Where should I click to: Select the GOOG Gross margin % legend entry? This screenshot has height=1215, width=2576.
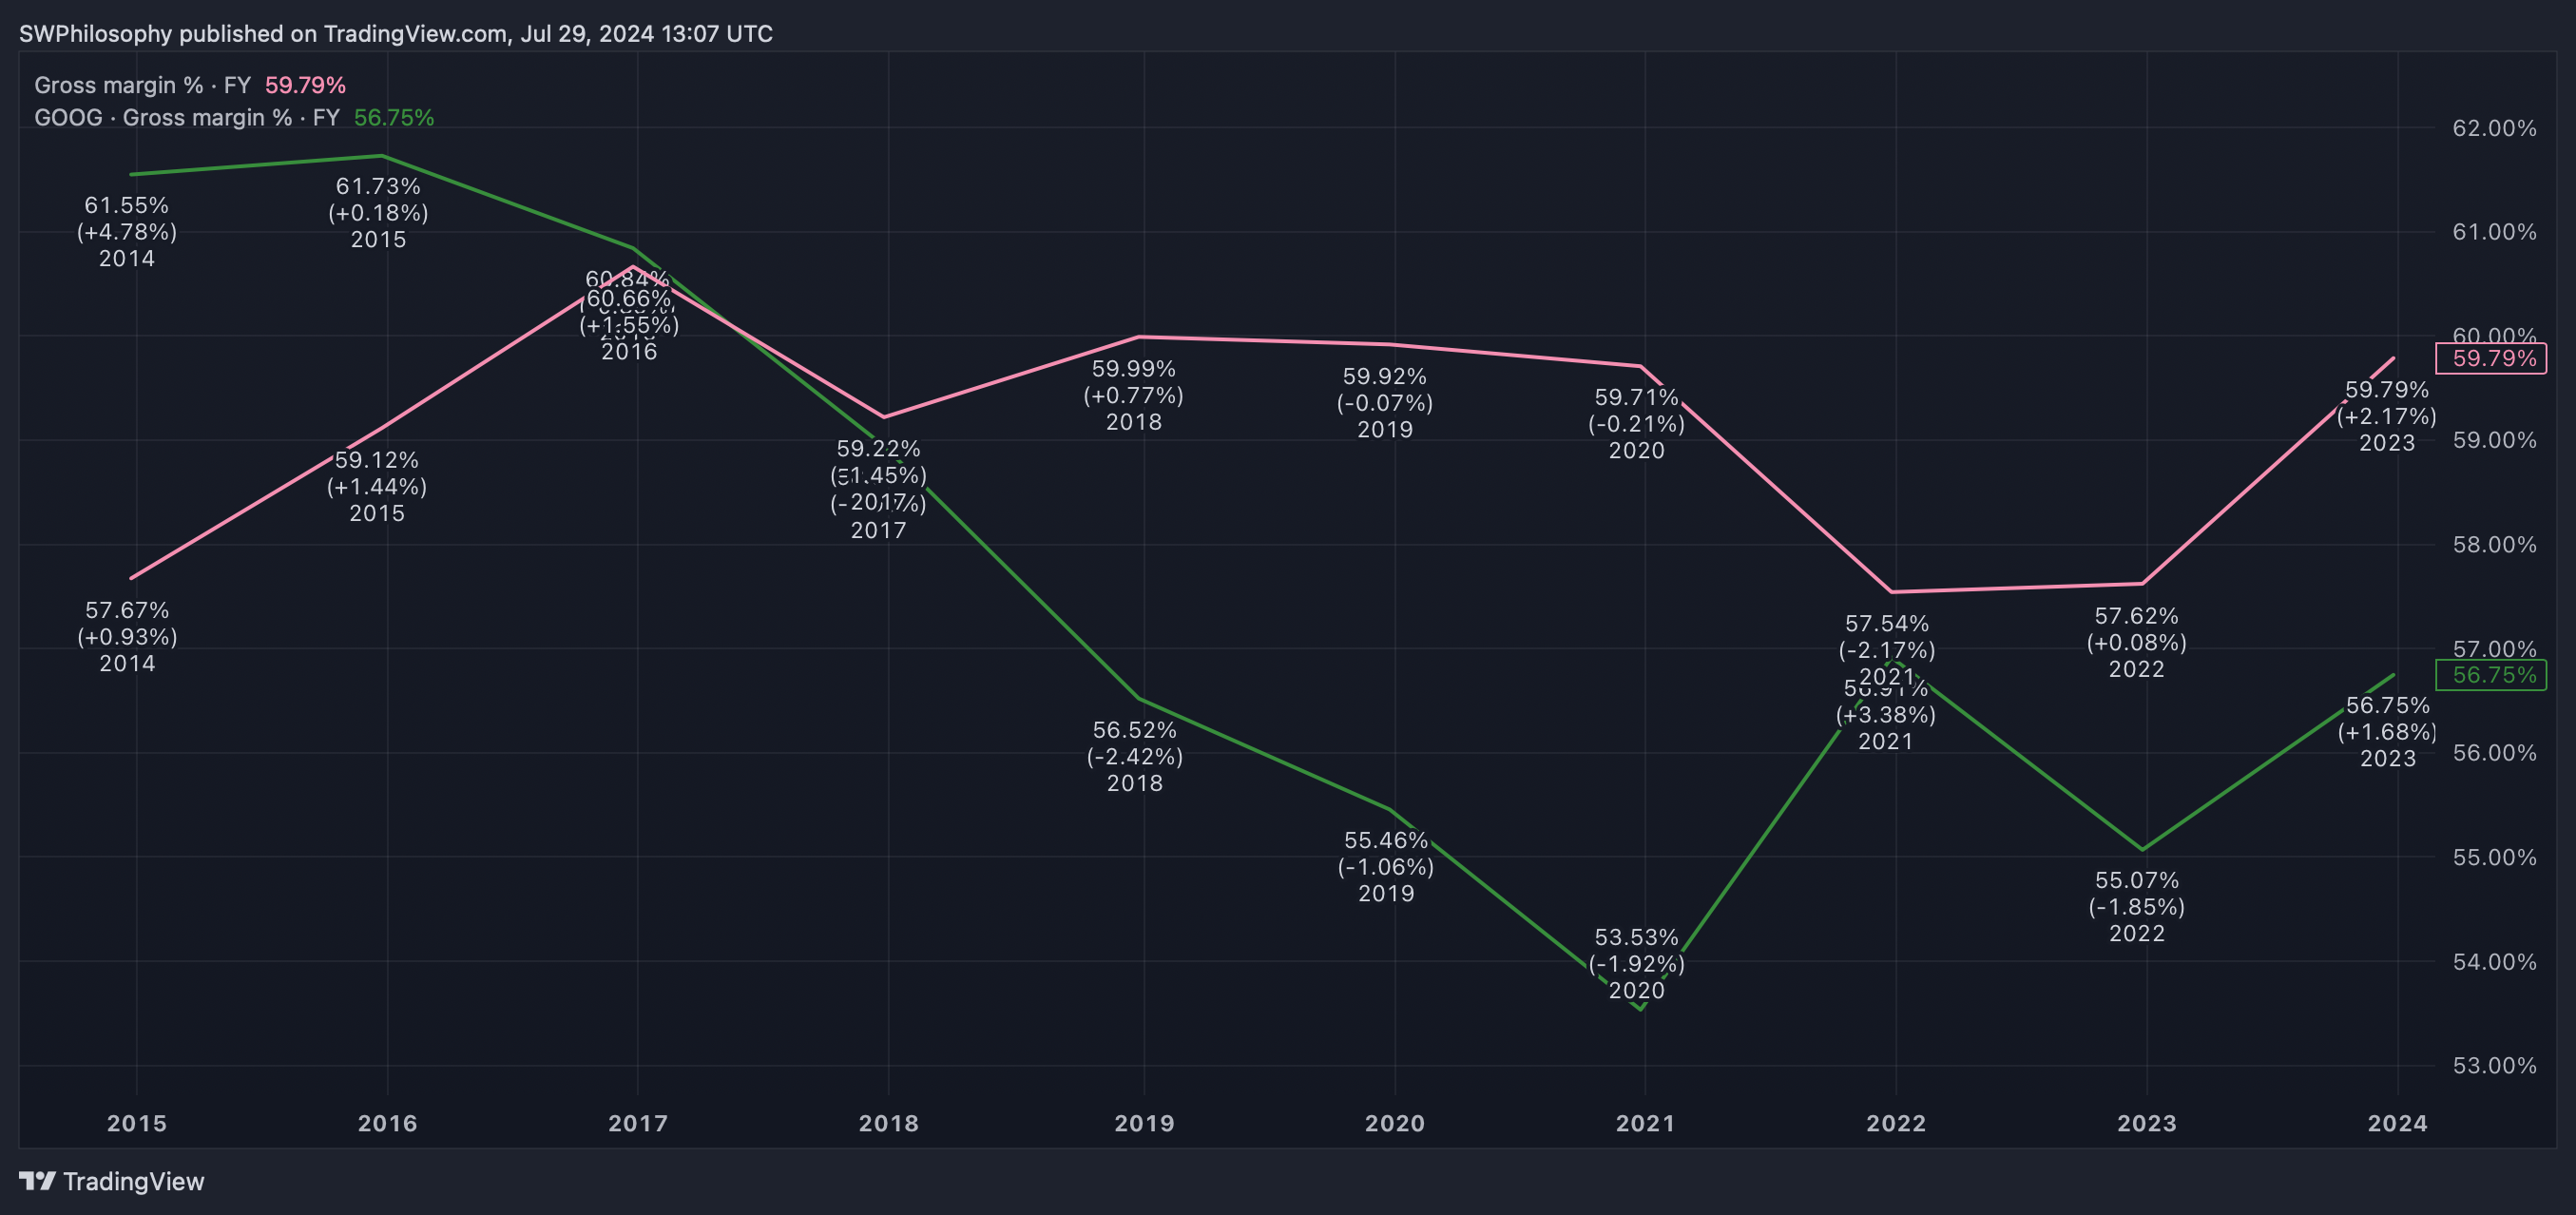coord(234,117)
